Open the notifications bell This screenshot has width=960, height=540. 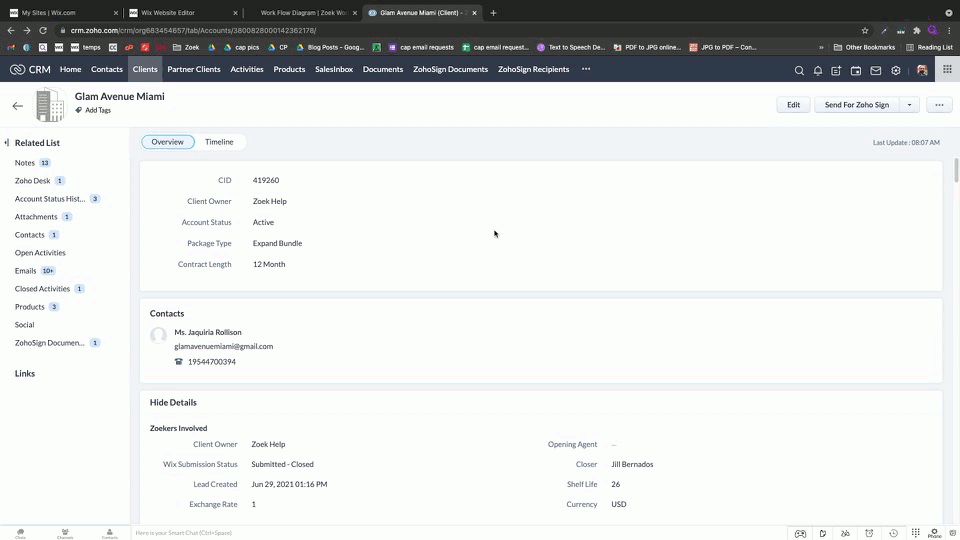817,70
